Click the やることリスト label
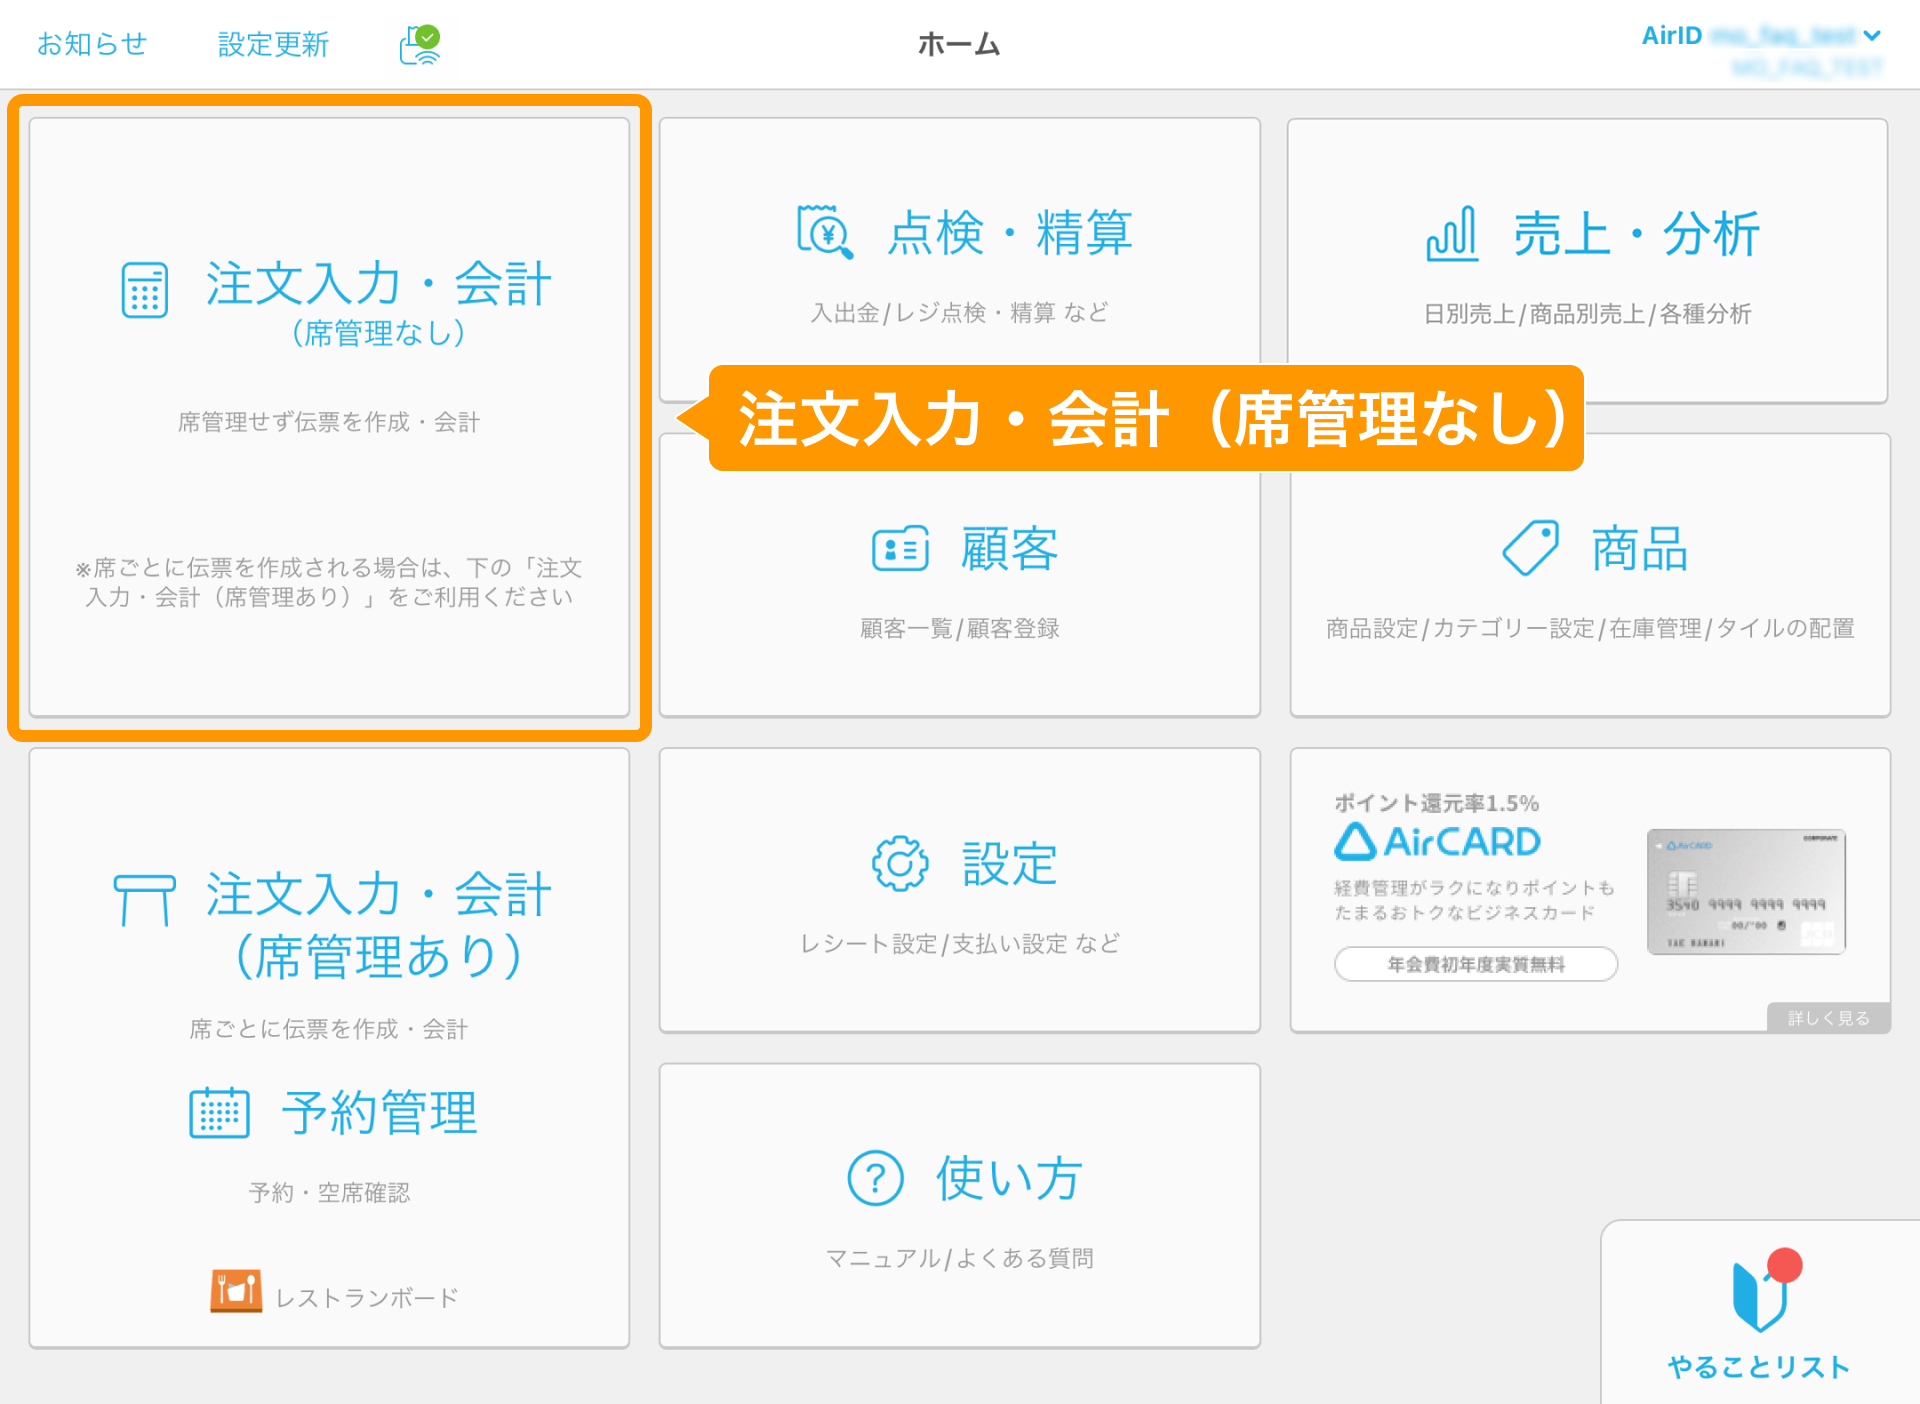Viewport: 1920px width, 1404px height. [x=1759, y=1367]
